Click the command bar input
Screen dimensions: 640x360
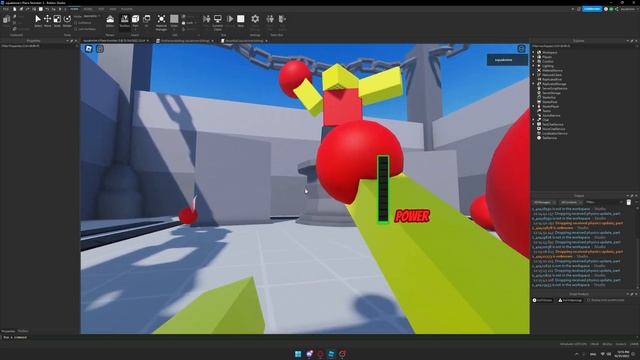pyautogui.click(x=318, y=338)
